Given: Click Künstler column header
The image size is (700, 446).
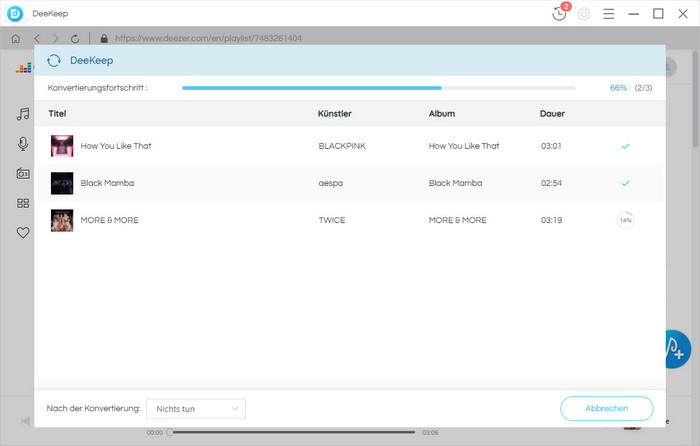Looking at the screenshot, I should coord(335,113).
